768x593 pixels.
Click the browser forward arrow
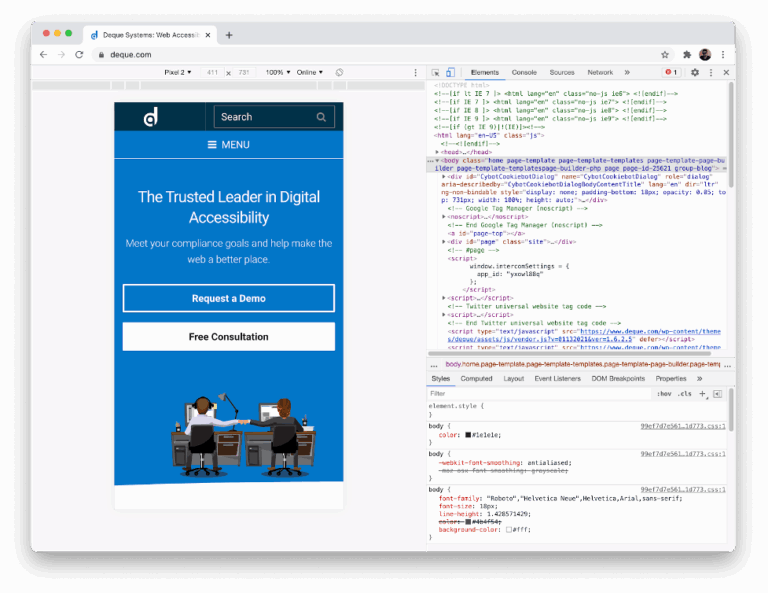(61, 54)
